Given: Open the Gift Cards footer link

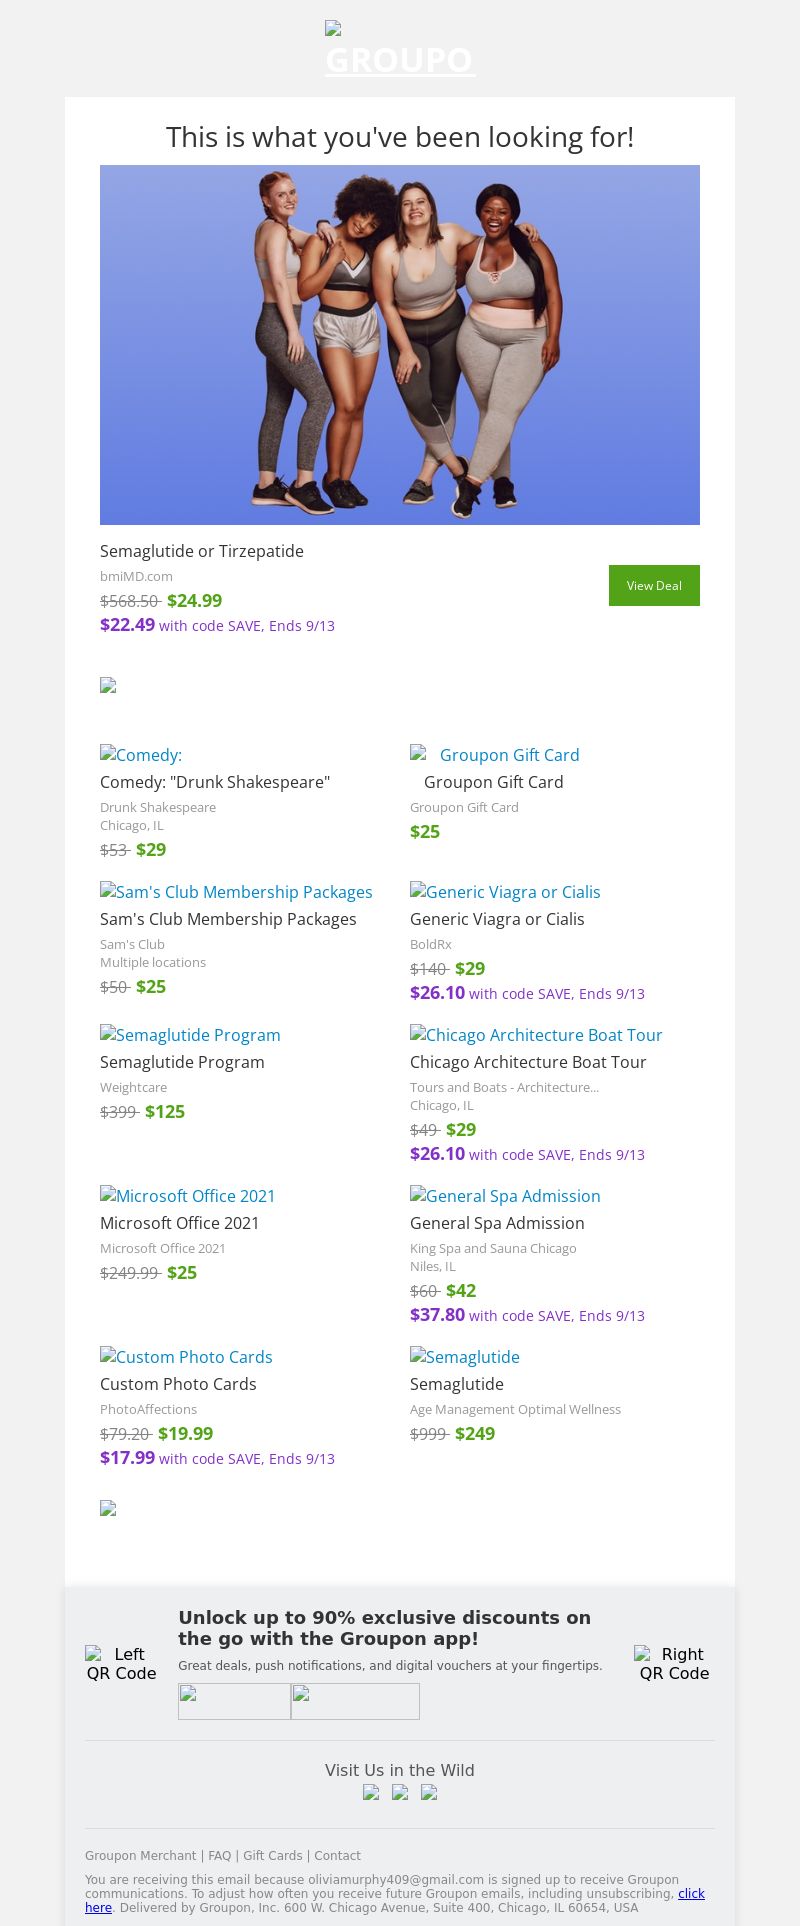Looking at the screenshot, I should 272,1855.
